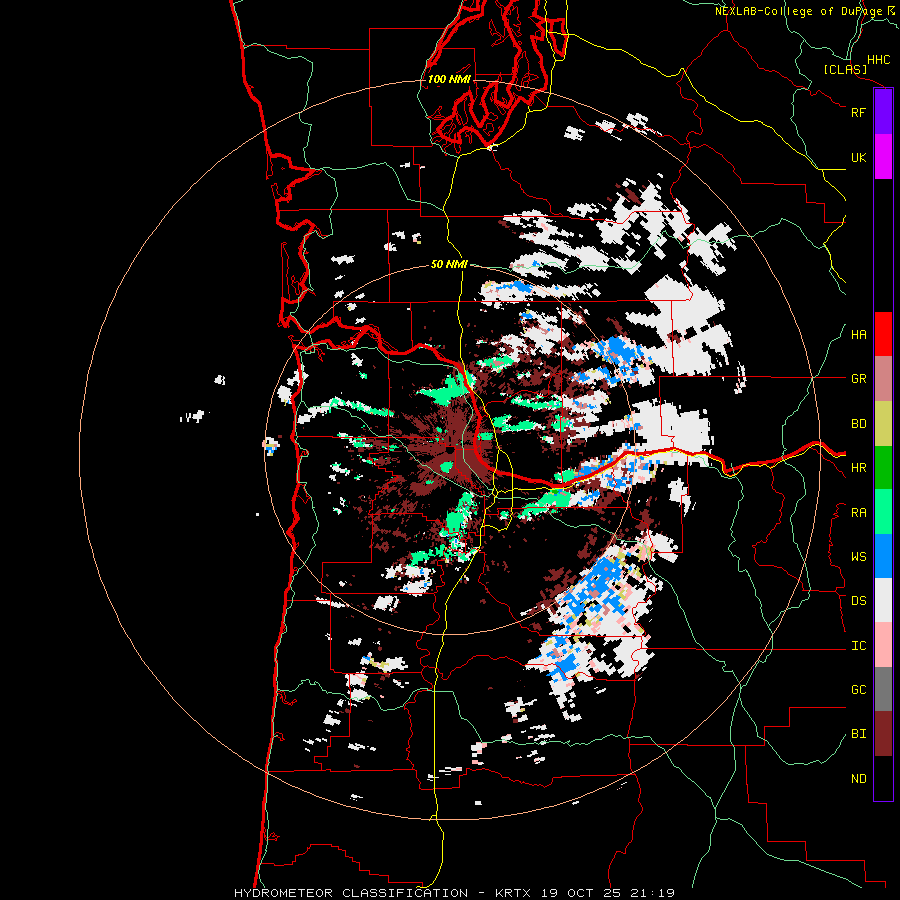This screenshot has width=900, height=900.
Task: Click the UK legend label
Action: point(858,157)
